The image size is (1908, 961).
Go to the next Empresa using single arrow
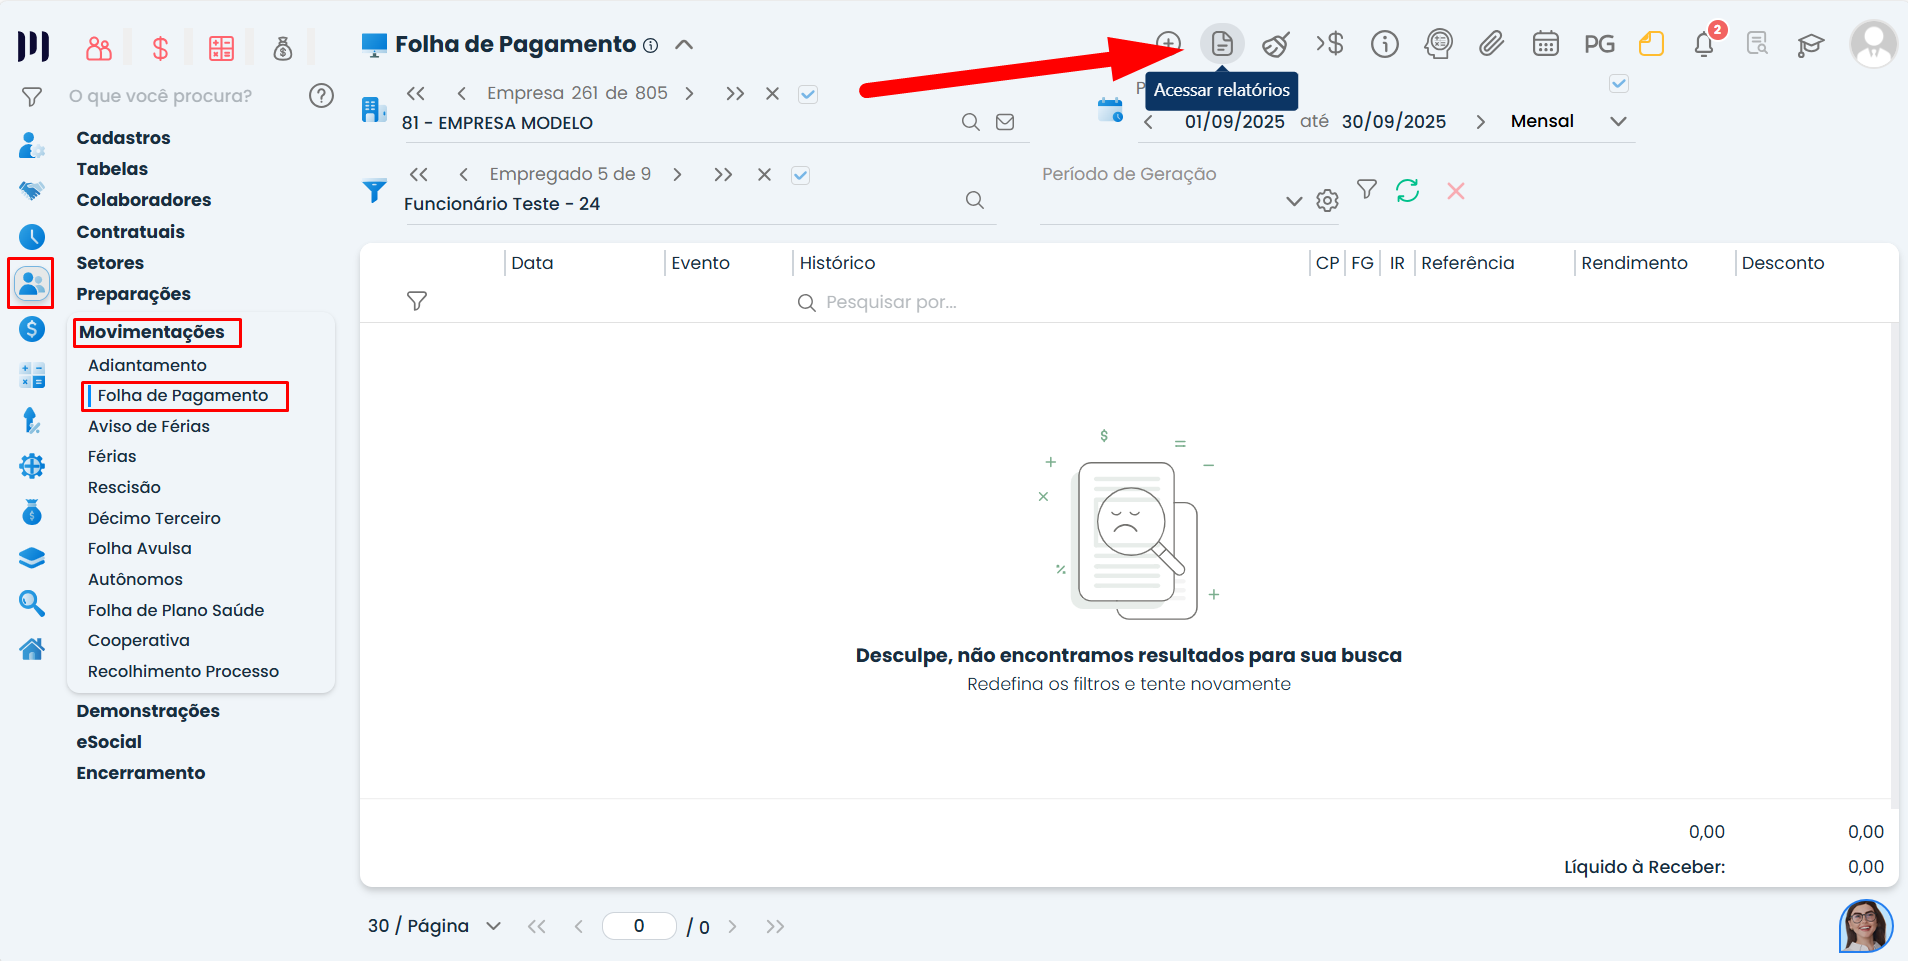pos(689,94)
